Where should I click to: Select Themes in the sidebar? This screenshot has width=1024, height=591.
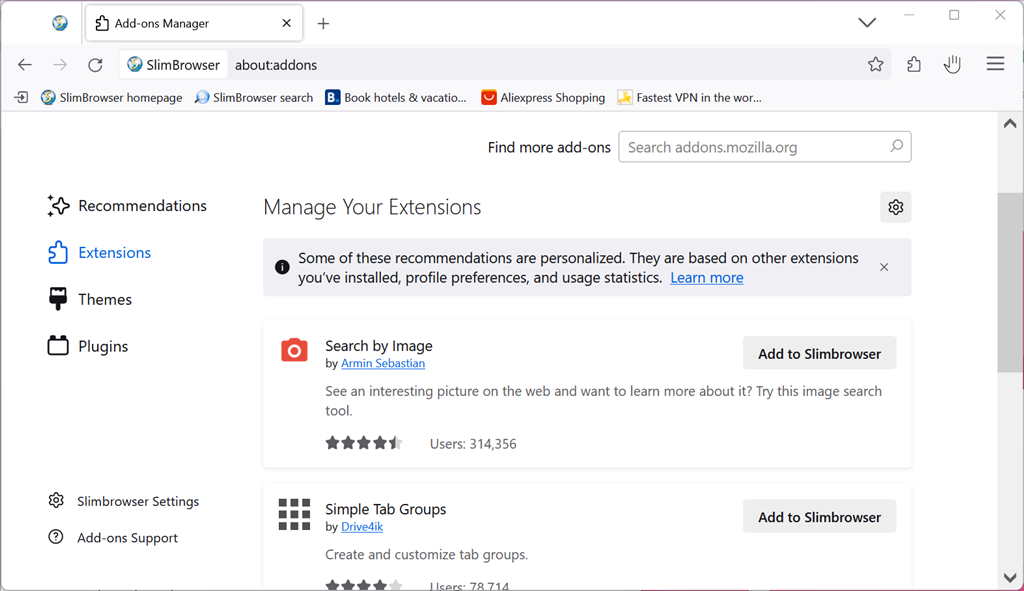[90, 299]
